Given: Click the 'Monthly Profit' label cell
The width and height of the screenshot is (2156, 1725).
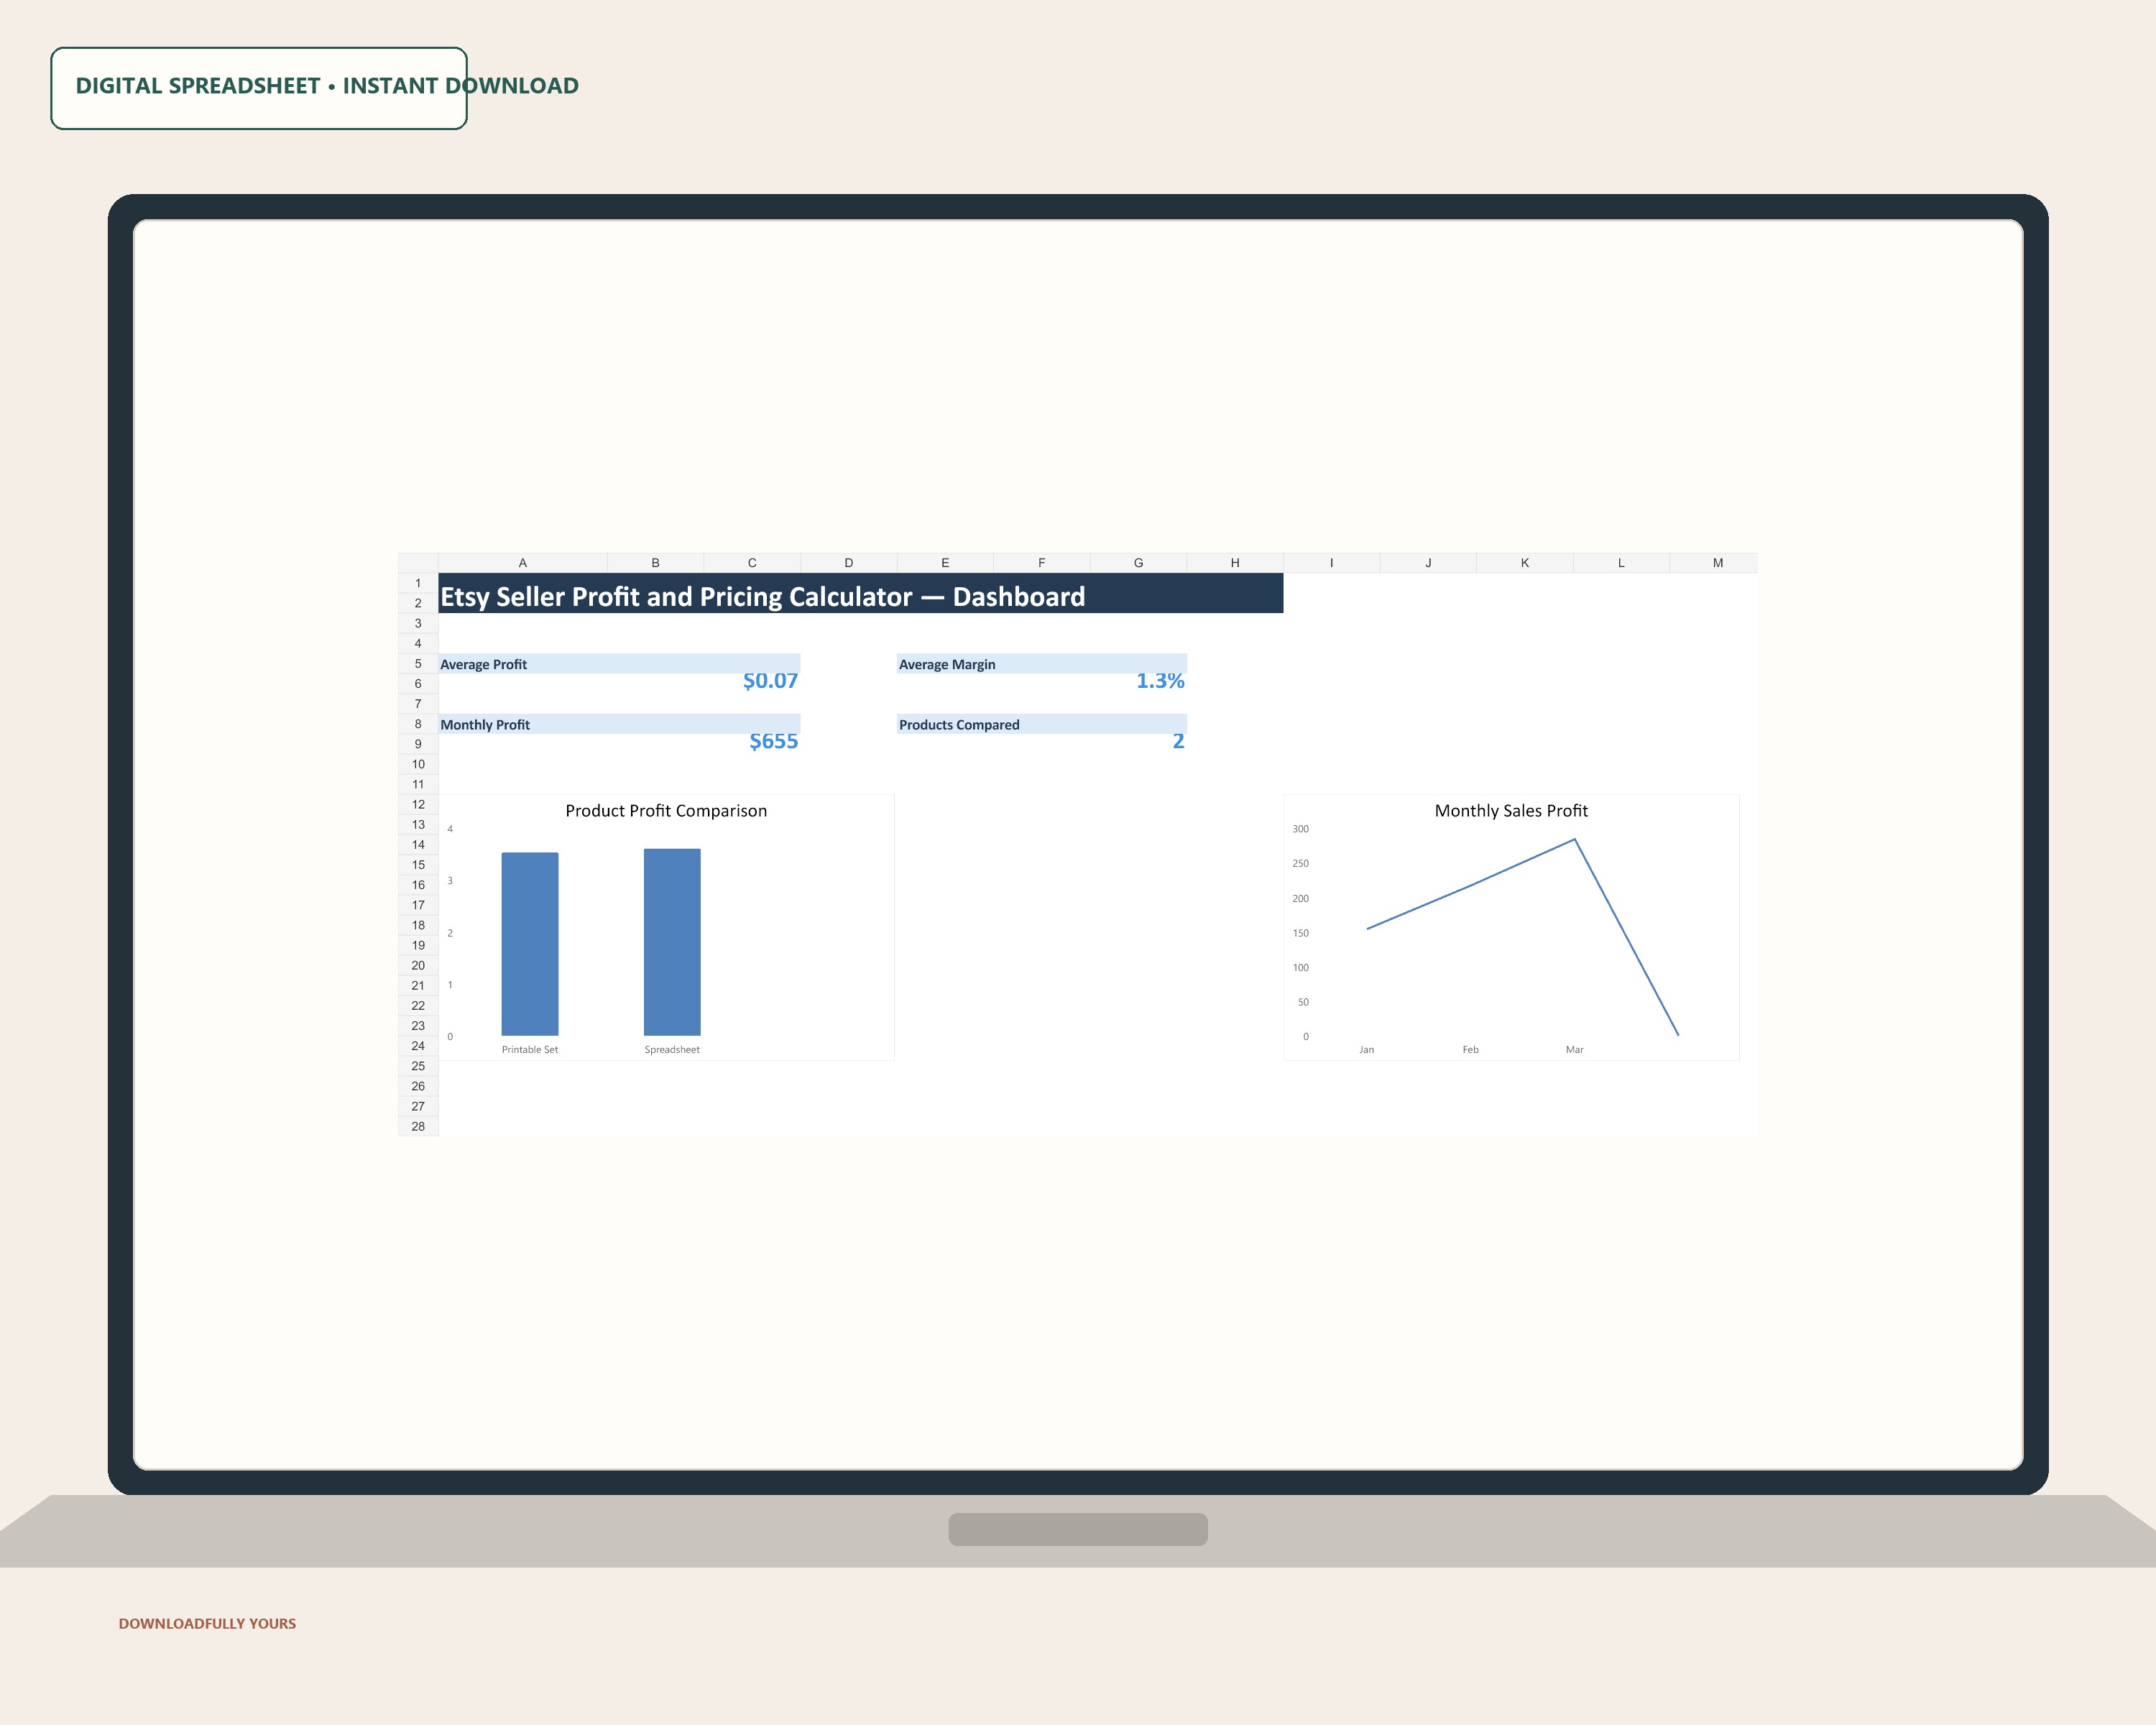Looking at the screenshot, I should pyautogui.click(x=619, y=724).
